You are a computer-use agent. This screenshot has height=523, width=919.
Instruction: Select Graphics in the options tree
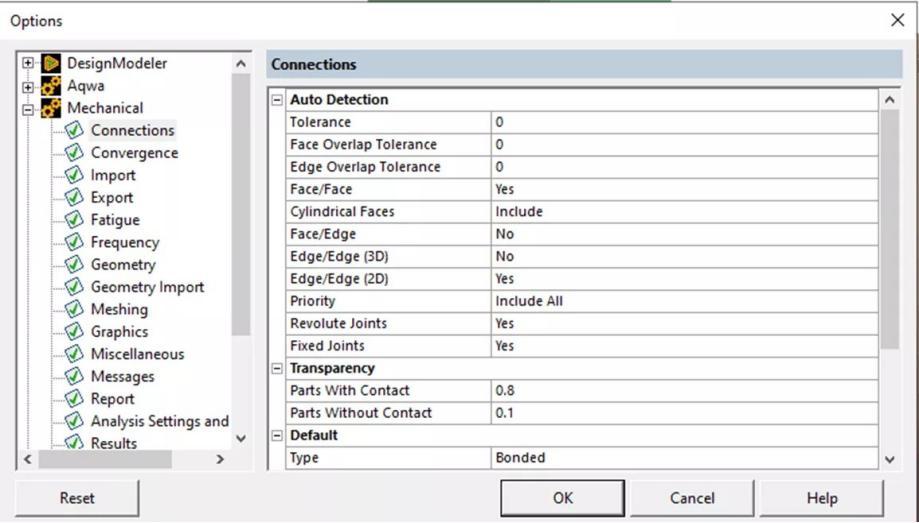(x=119, y=331)
